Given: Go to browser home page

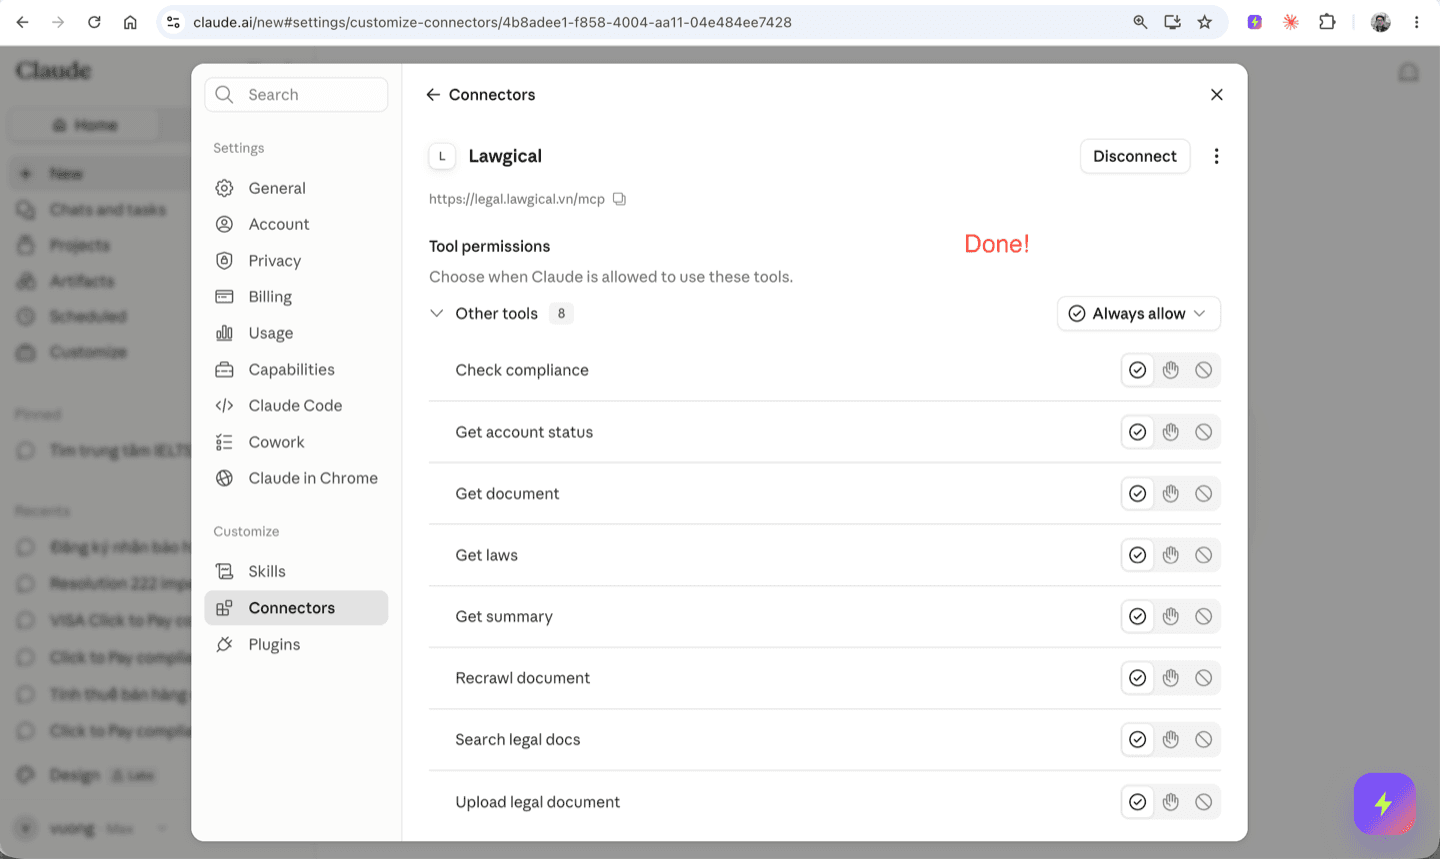Looking at the screenshot, I should coord(130,22).
